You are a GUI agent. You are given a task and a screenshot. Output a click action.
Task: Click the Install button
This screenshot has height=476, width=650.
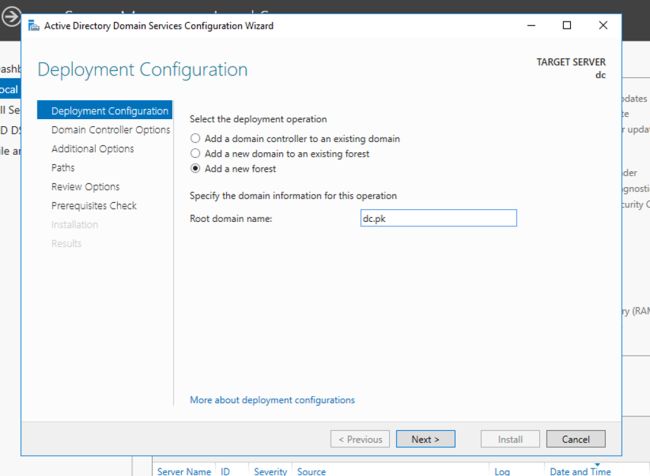pos(510,439)
